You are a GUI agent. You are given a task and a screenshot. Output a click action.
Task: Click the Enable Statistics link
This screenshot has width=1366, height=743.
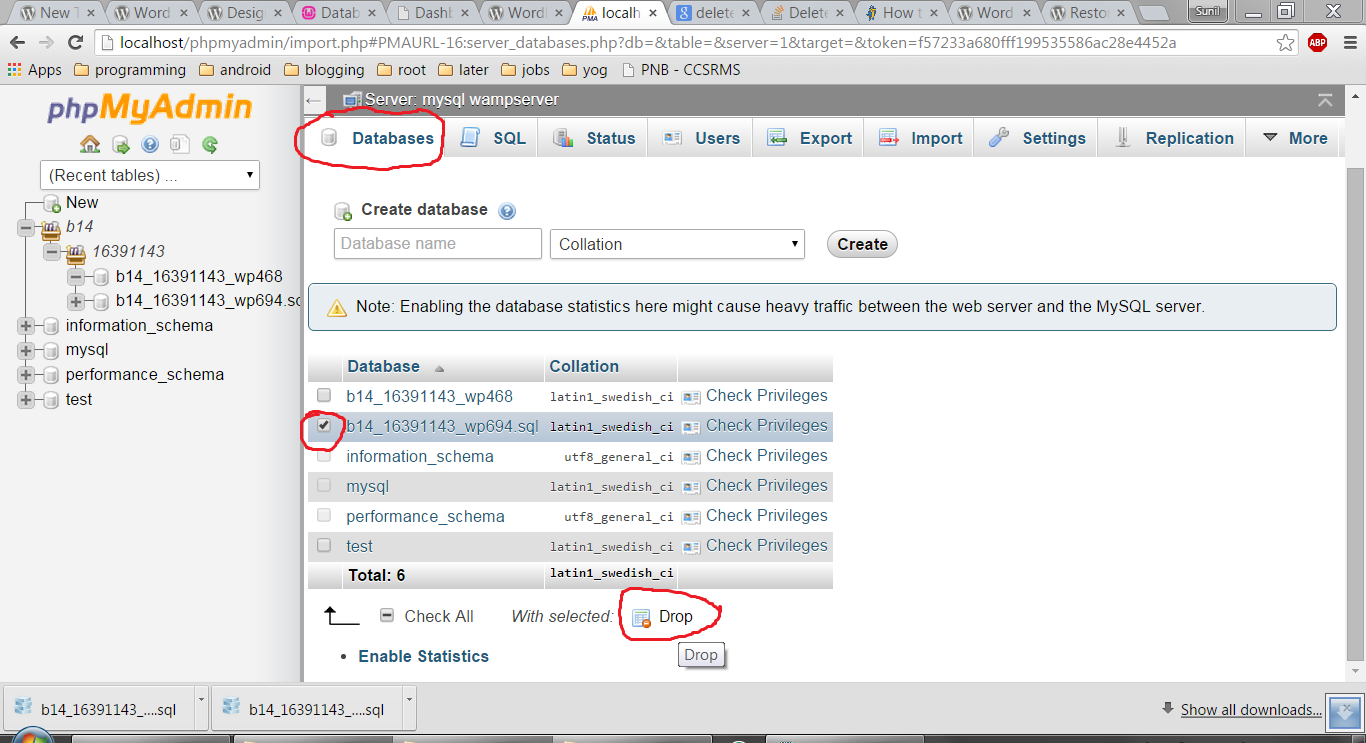point(423,656)
